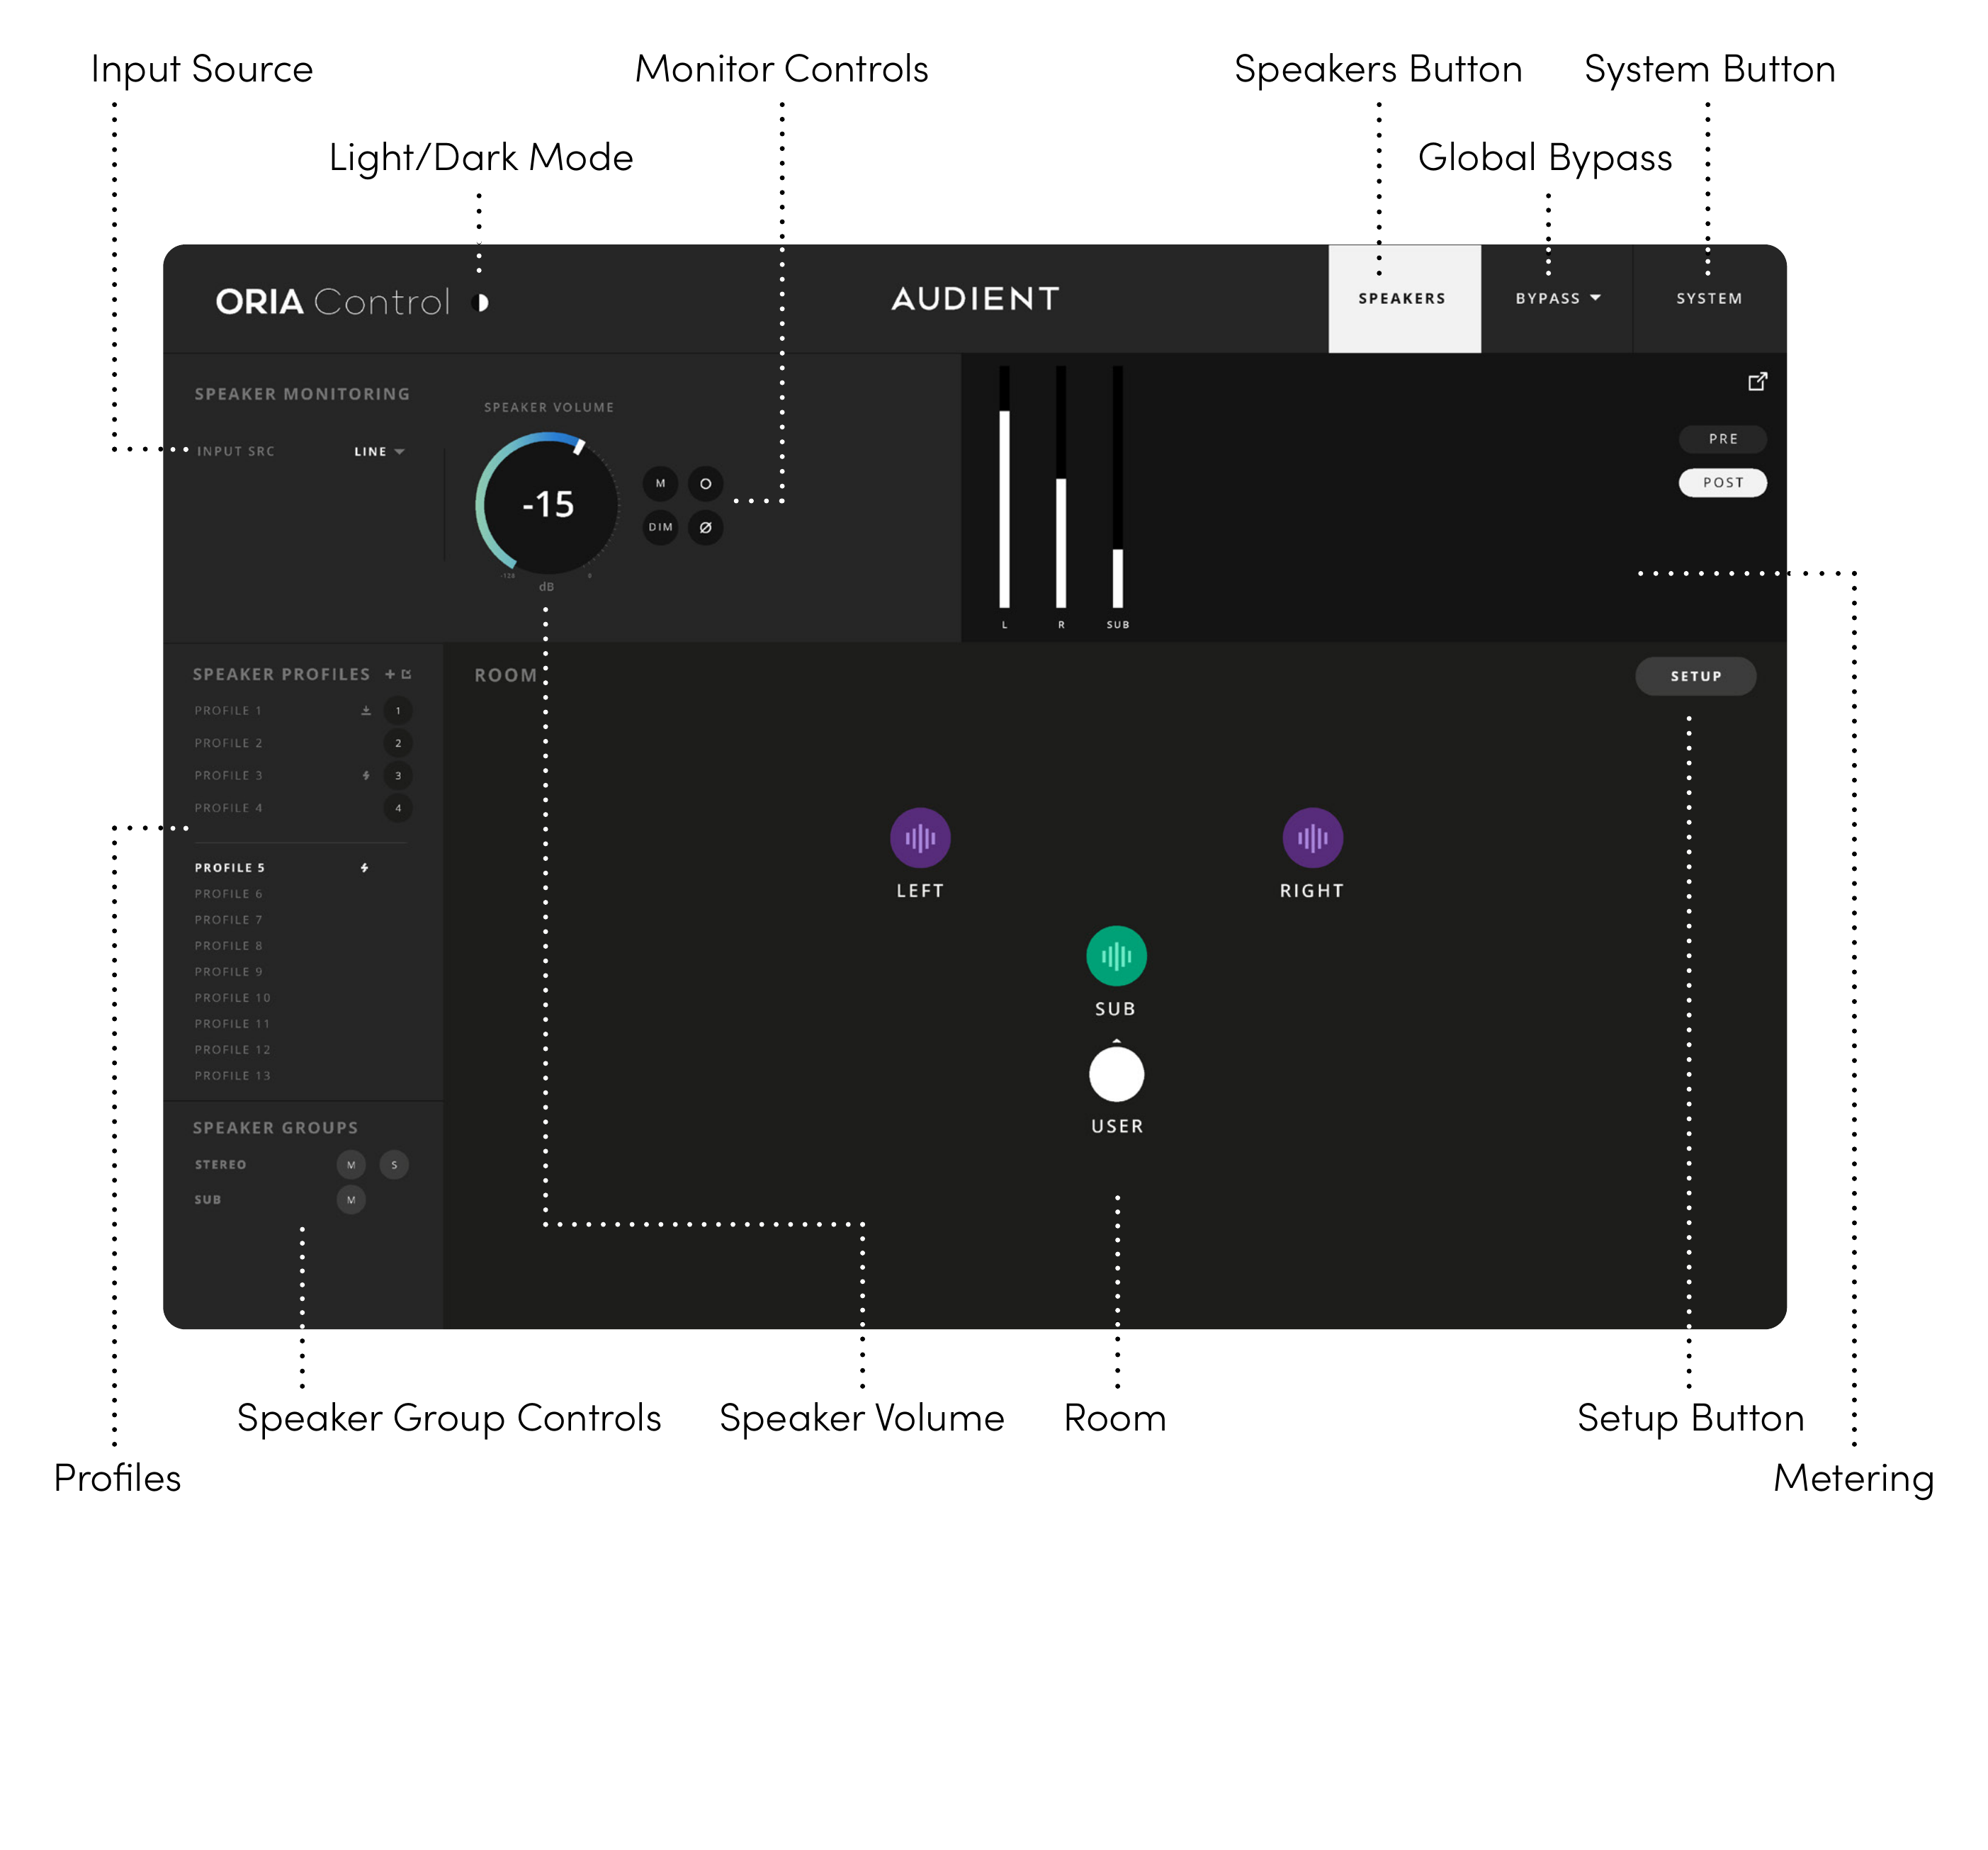Select the RIGHT speaker icon in the room

[1312, 837]
